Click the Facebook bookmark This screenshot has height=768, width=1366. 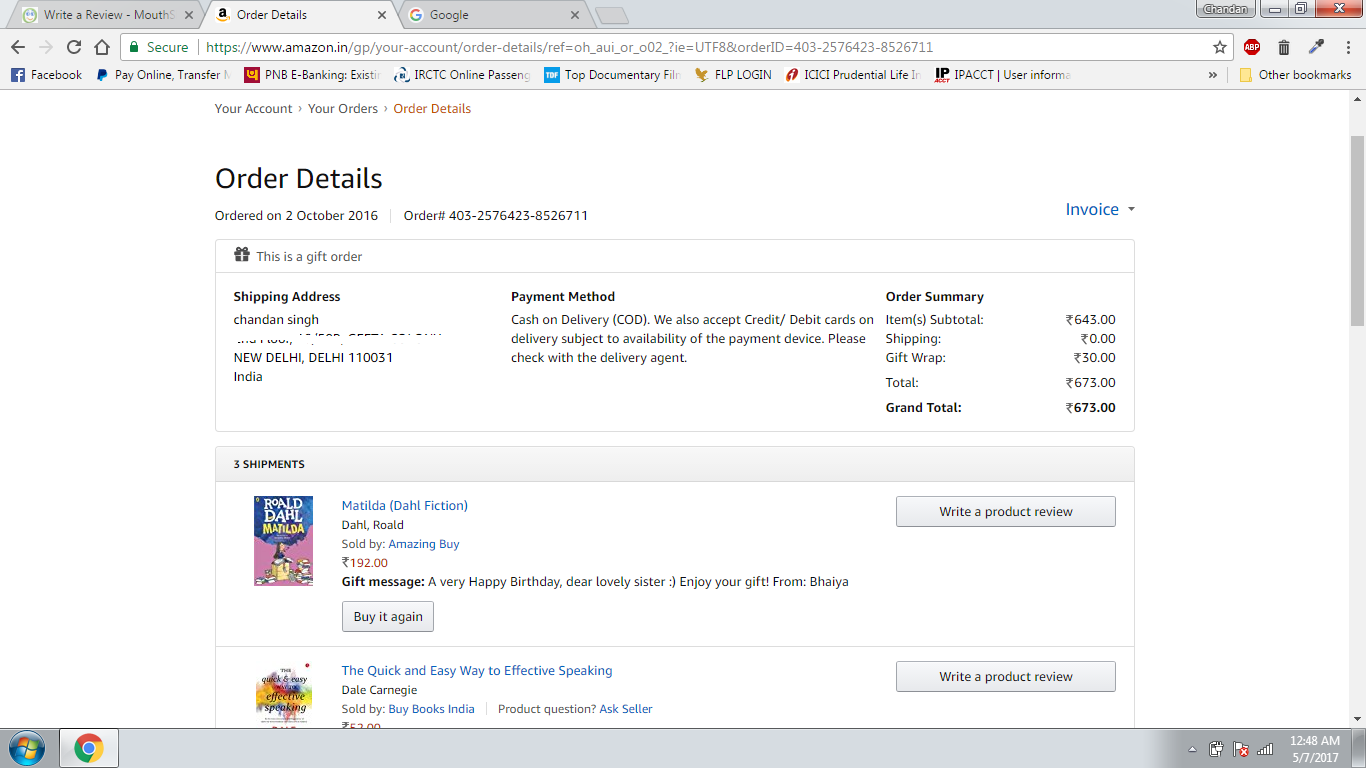tap(46, 75)
